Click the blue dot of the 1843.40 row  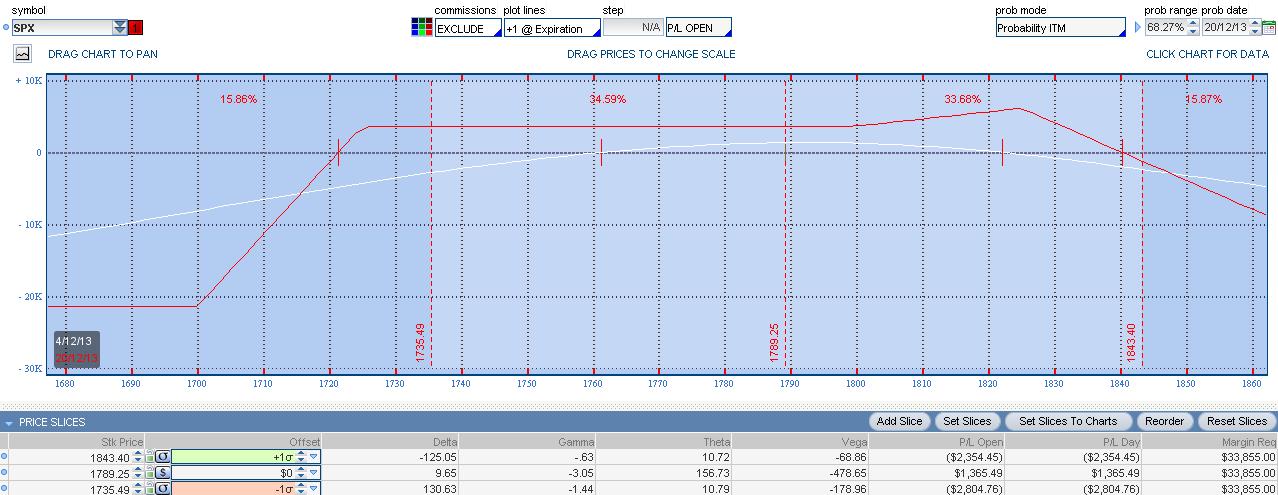(x=4, y=457)
